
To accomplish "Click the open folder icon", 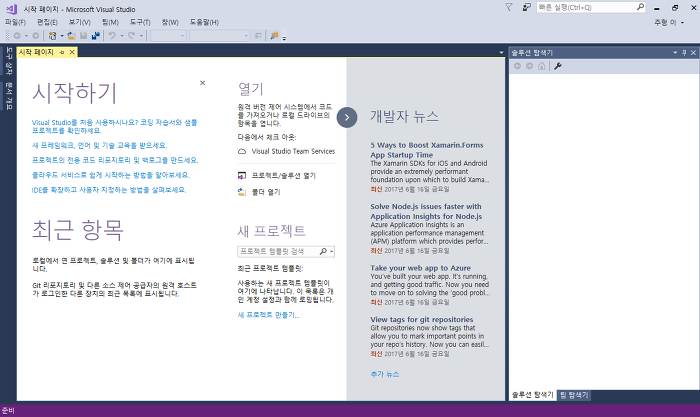I will click(242, 192).
